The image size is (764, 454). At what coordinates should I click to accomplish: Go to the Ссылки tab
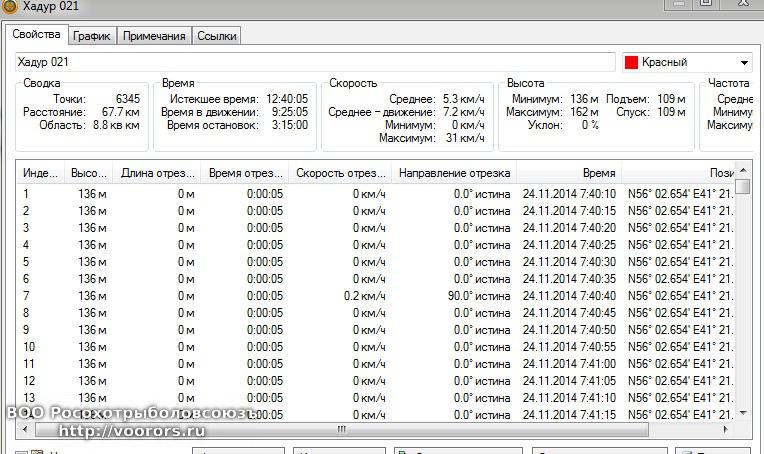[216, 36]
